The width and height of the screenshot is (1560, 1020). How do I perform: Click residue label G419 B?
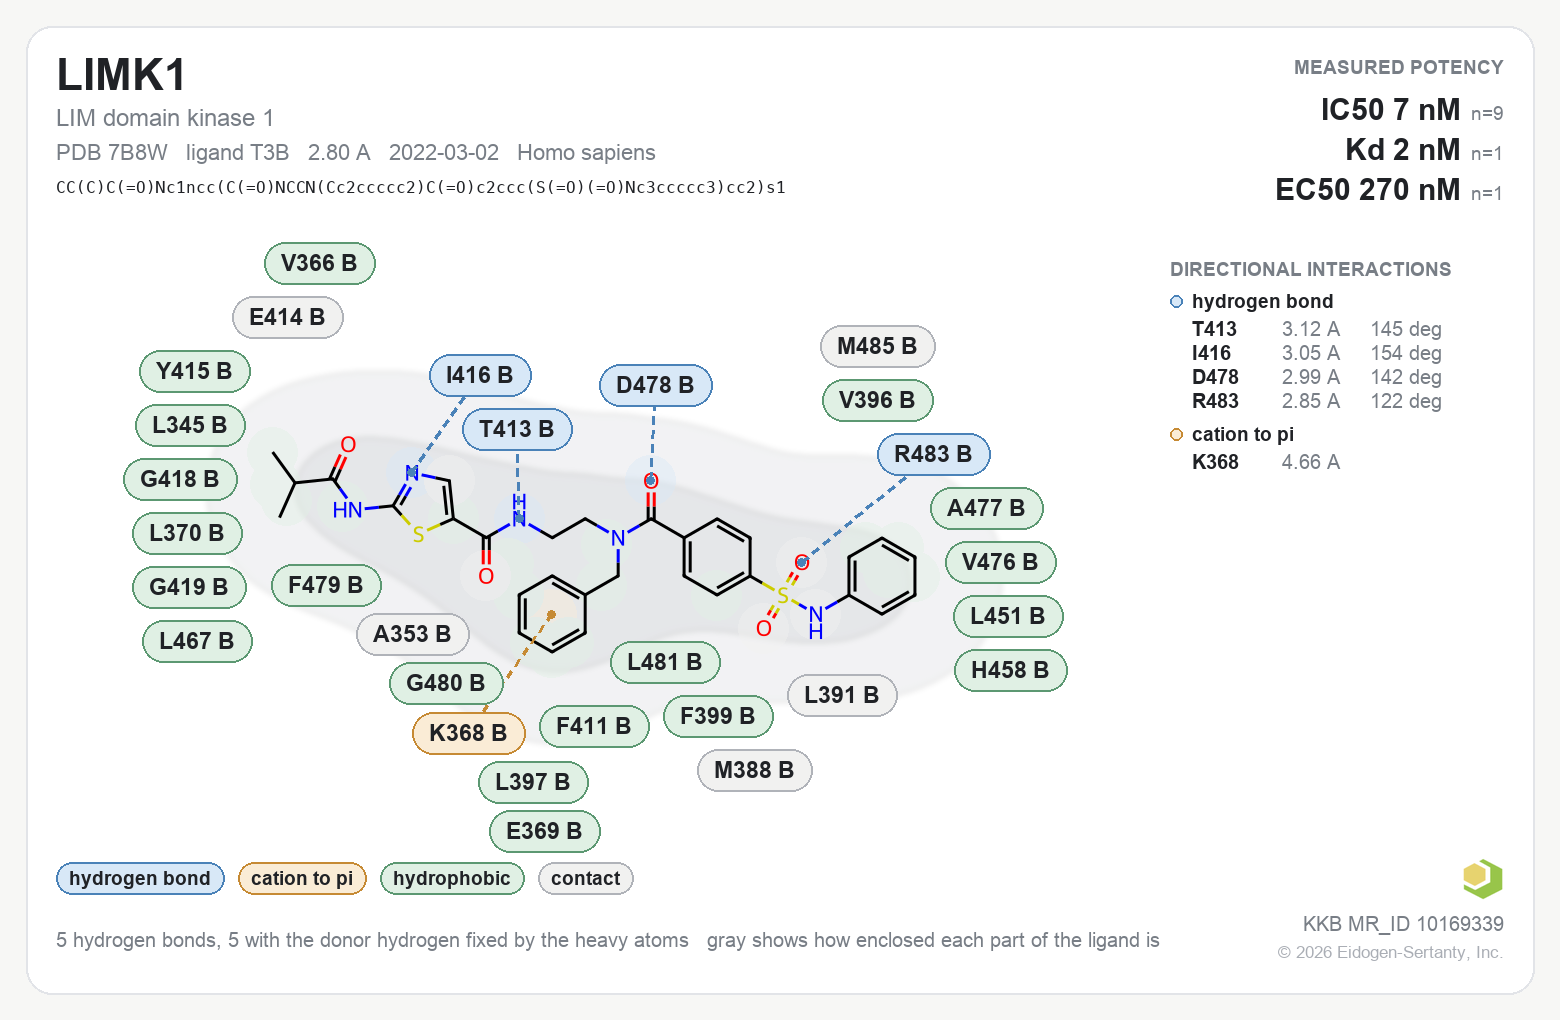(189, 588)
